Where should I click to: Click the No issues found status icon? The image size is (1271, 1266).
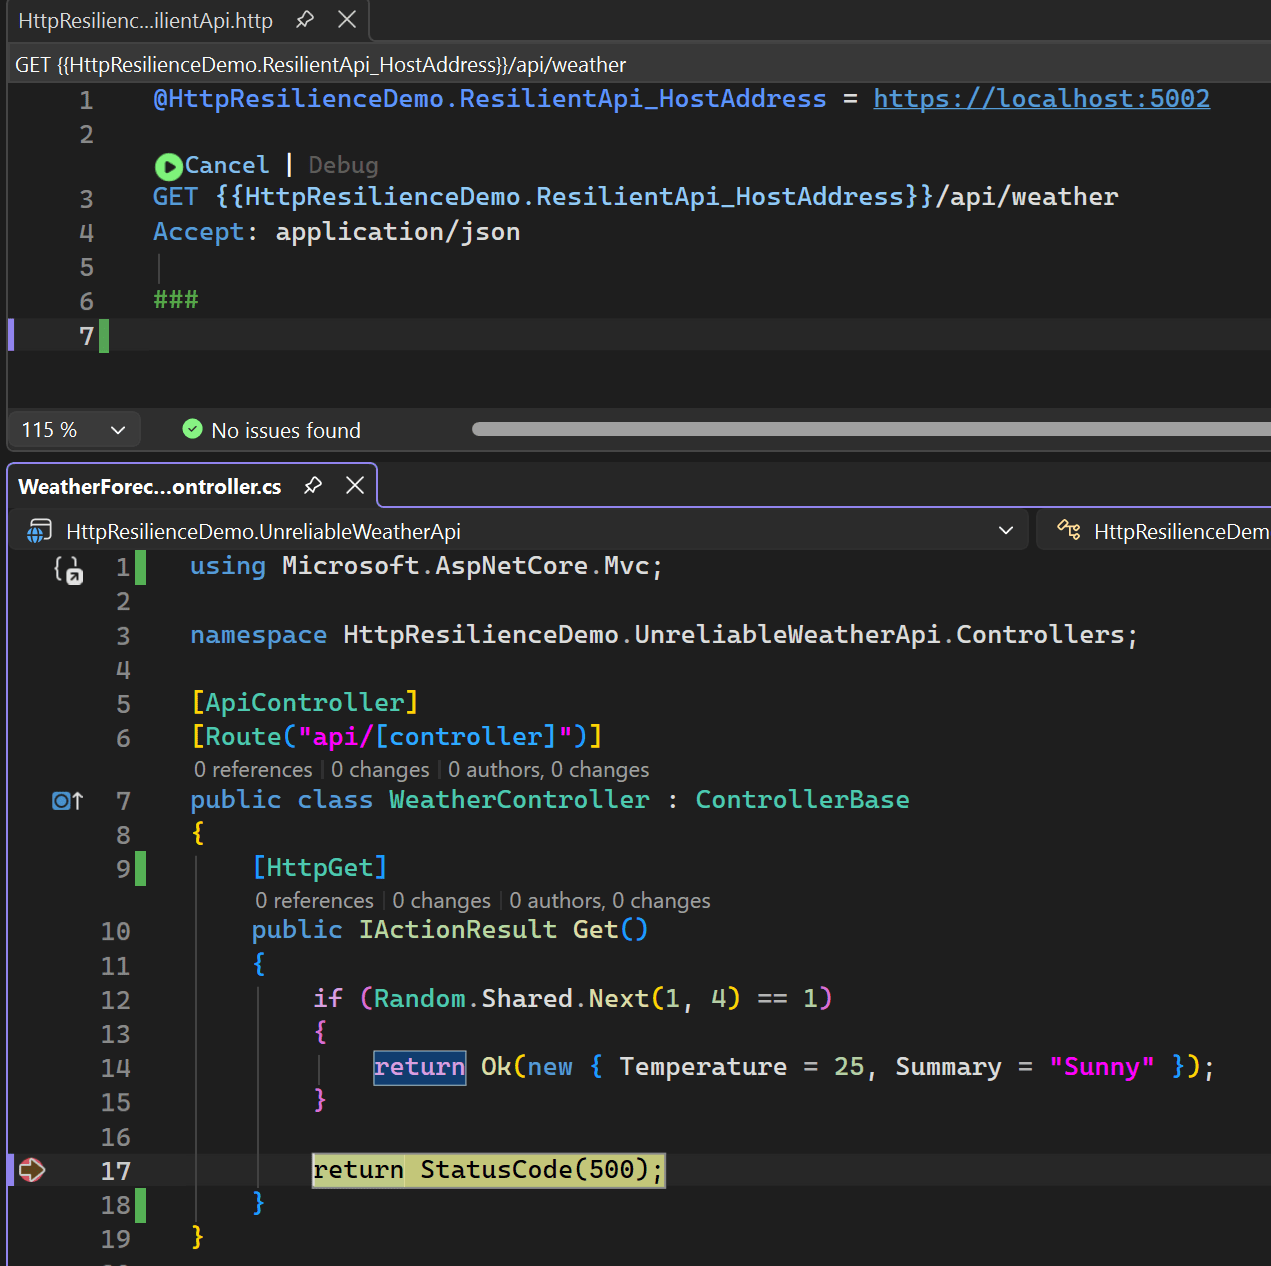tap(193, 430)
